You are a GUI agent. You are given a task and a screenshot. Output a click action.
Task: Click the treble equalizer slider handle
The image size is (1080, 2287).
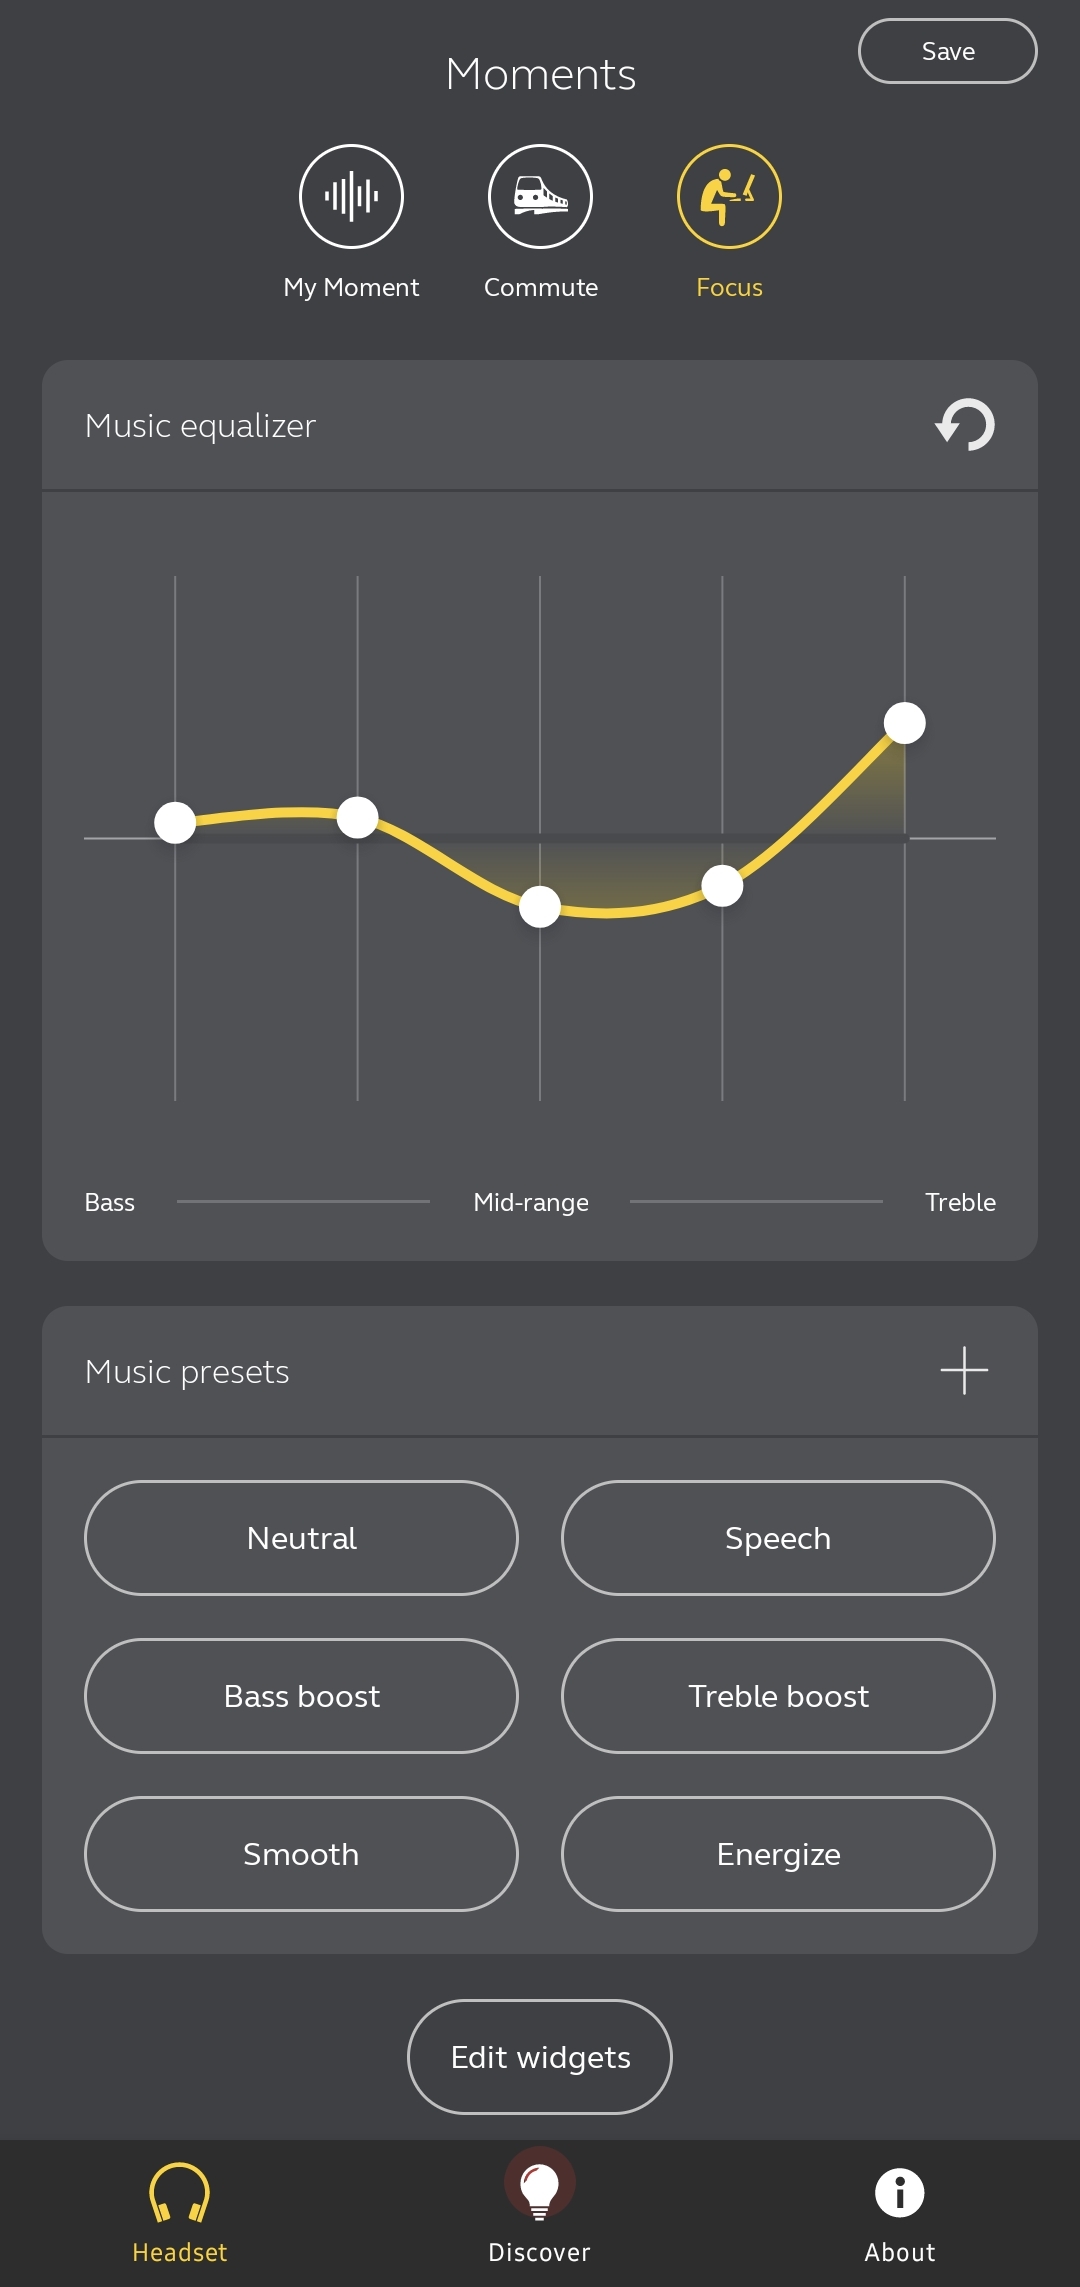tap(905, 723)
